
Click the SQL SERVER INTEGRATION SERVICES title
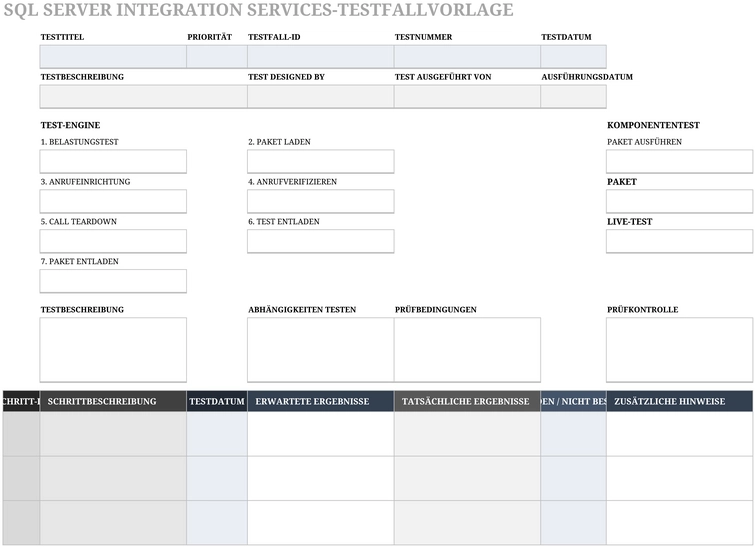click(259, 10)
